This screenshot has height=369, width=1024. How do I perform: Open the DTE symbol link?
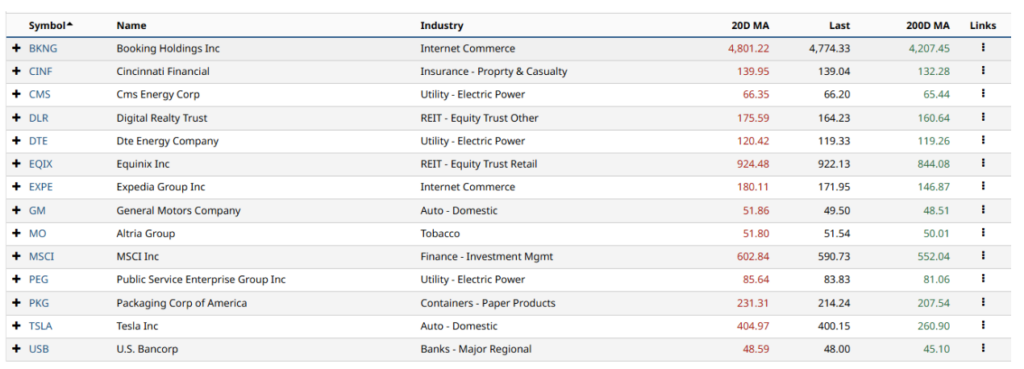coord(38,141)
